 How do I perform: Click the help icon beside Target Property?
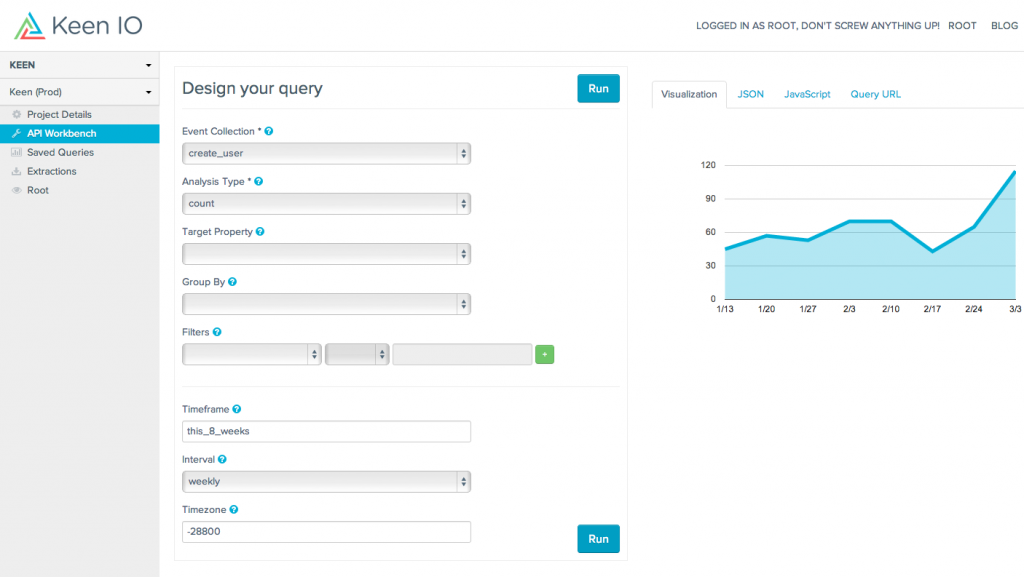pyautogui.click(x=260, y=232)
